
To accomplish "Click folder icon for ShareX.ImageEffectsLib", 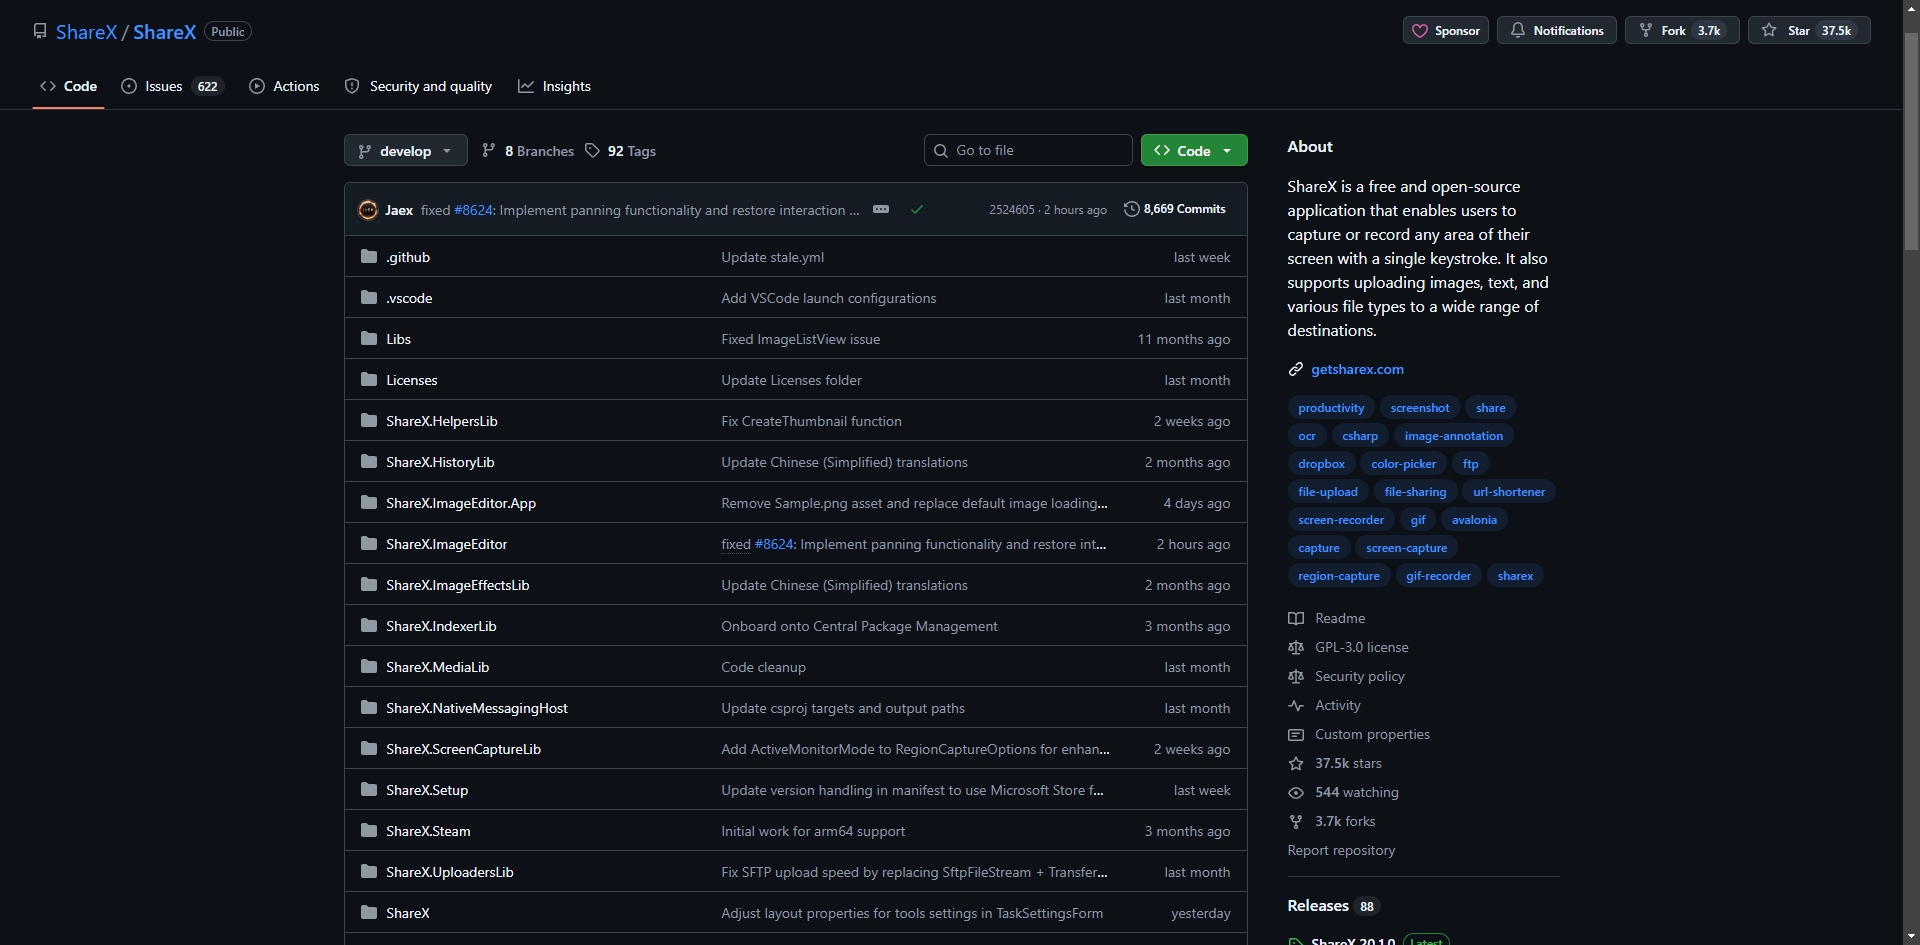I will point(369,585).
